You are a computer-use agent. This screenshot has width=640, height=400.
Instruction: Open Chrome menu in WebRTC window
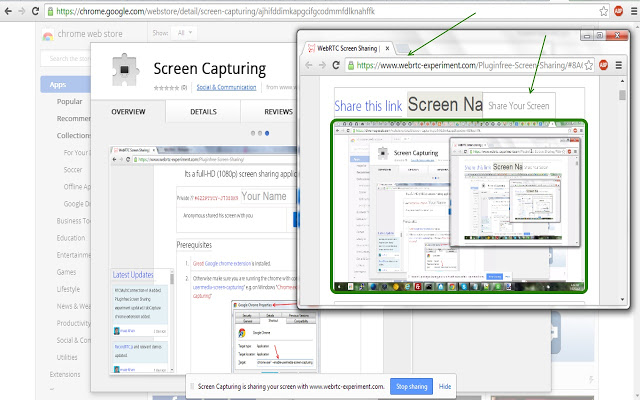coord(619,65)
